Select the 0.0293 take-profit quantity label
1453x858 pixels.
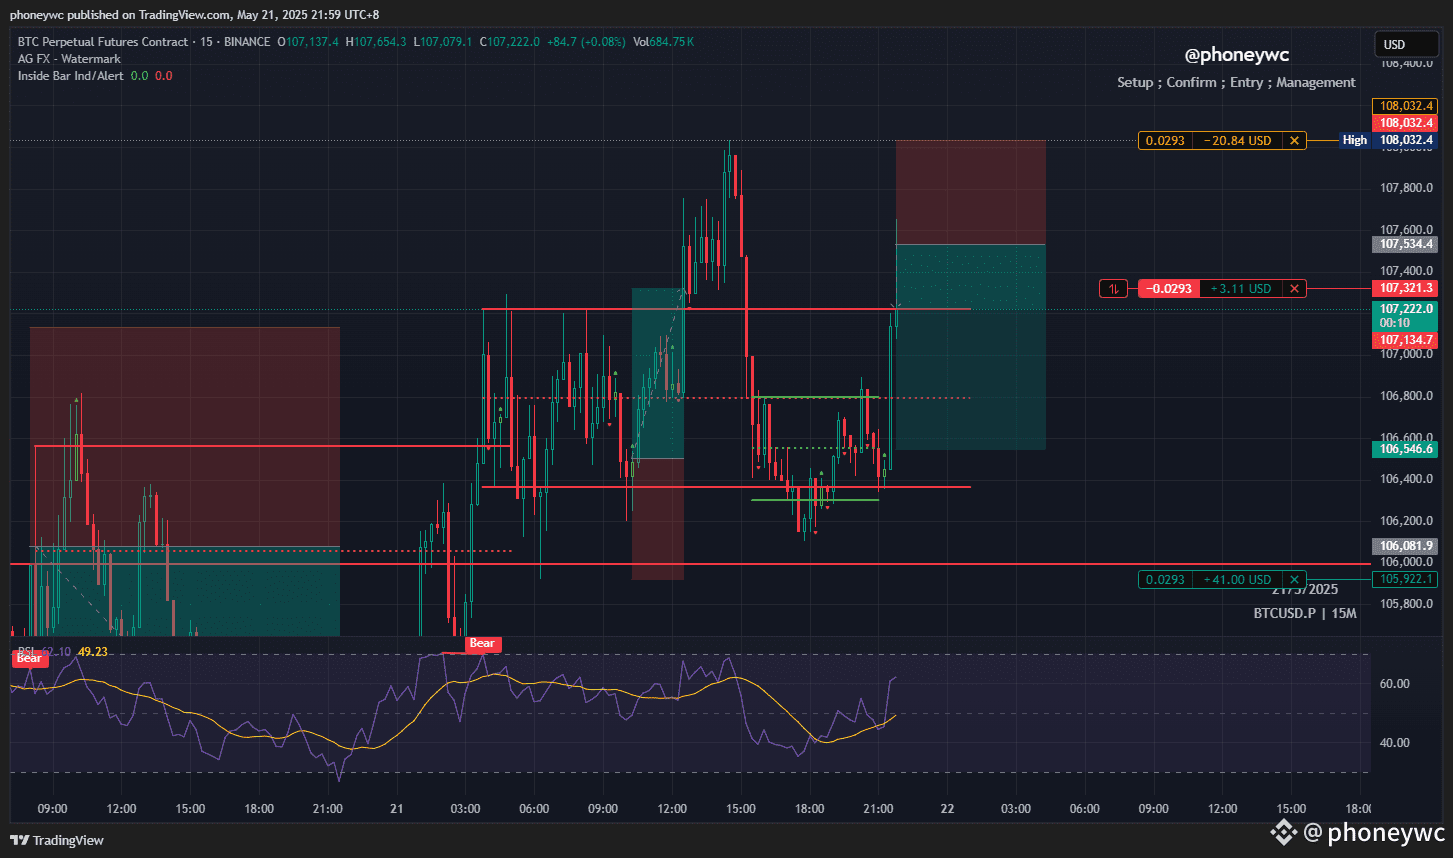[1165, 580]
